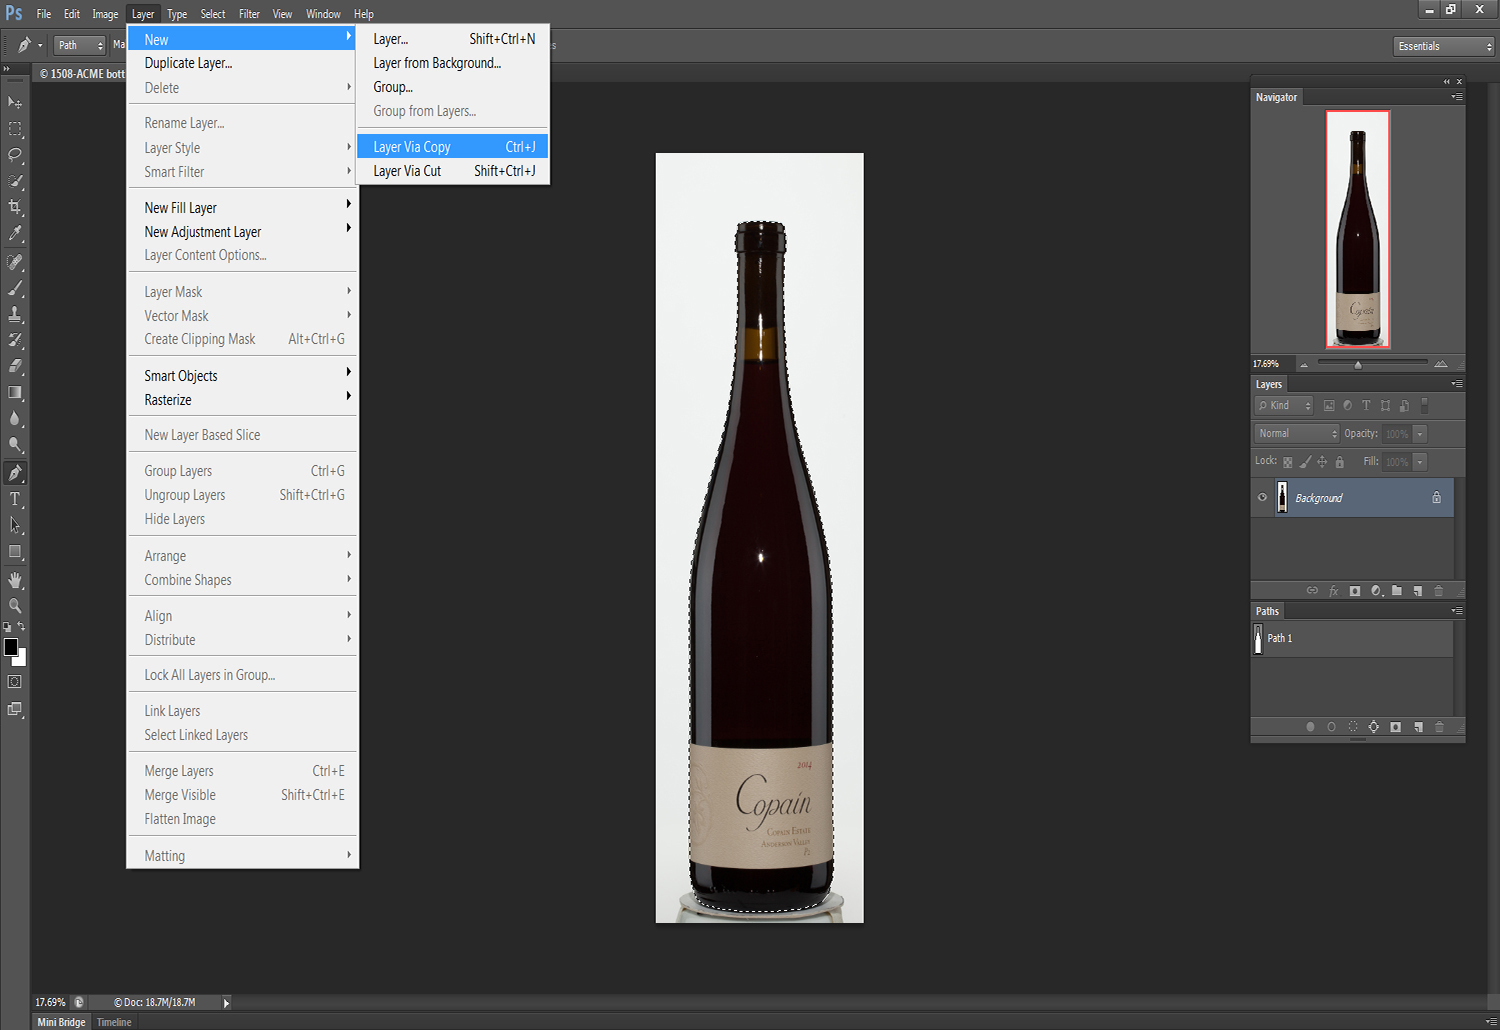1500x1030 pixels.
Task: Switch to the Mini Bridge tab
Action: [x=61, y=1022]
